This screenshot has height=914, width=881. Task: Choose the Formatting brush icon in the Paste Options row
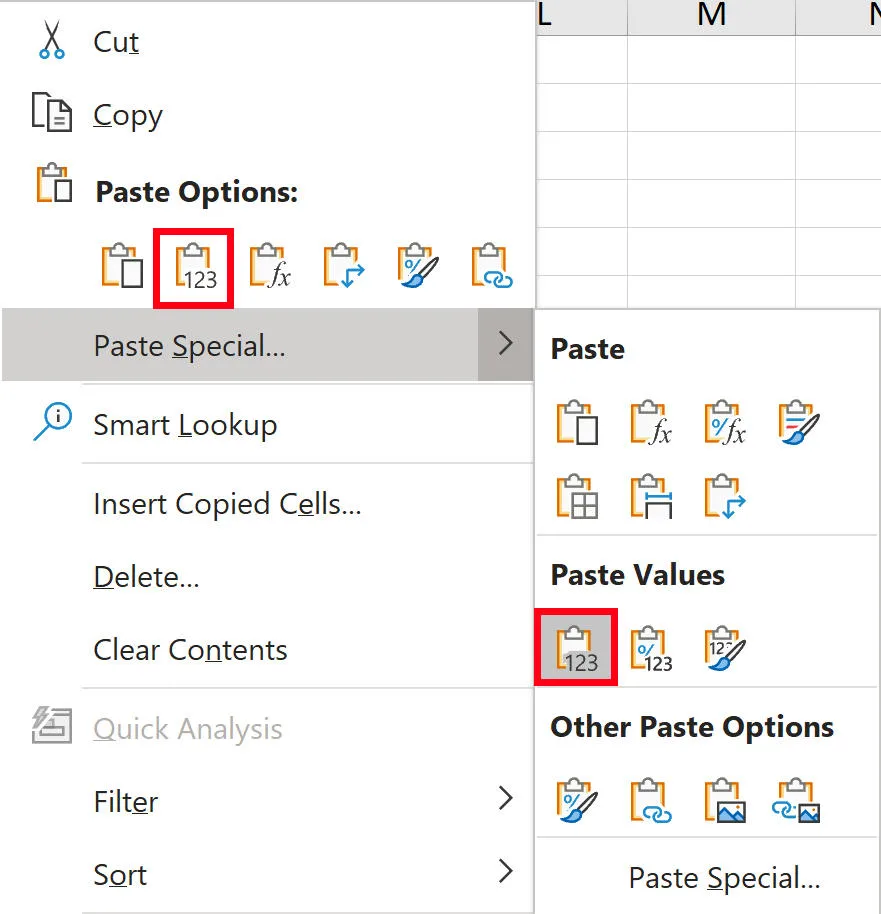pos(417,266)
